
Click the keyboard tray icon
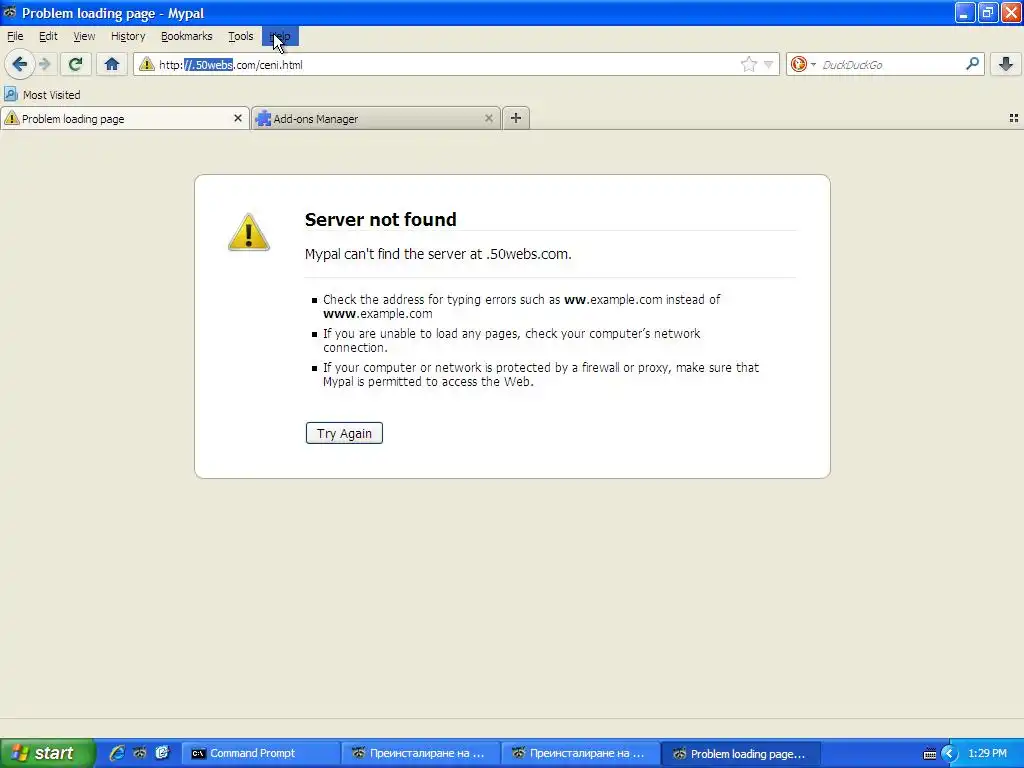930,754
